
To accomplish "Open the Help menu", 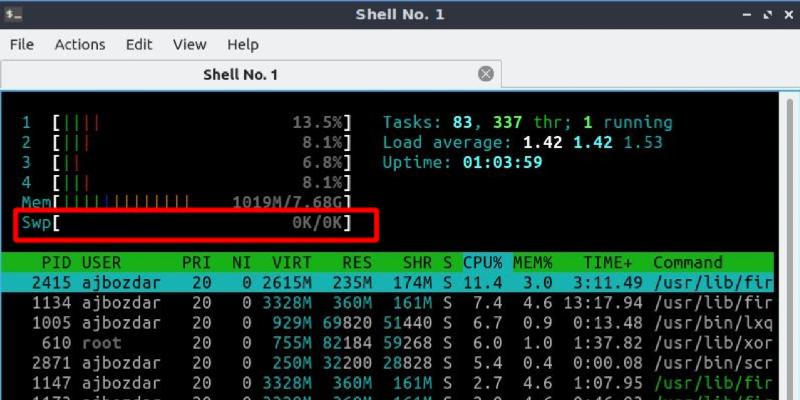I will tap(243, 45).
